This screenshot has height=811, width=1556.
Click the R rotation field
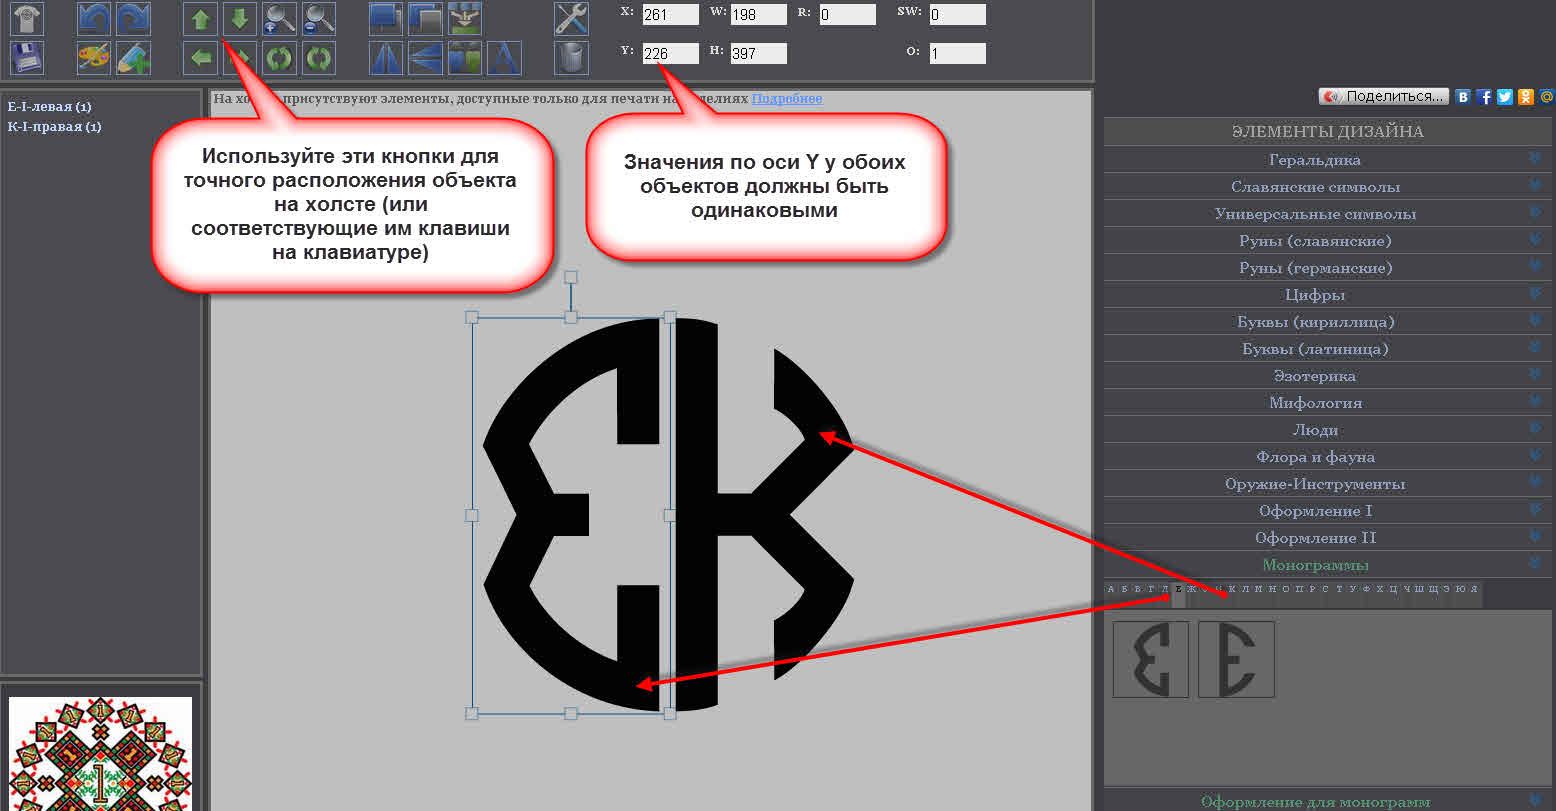847,14
